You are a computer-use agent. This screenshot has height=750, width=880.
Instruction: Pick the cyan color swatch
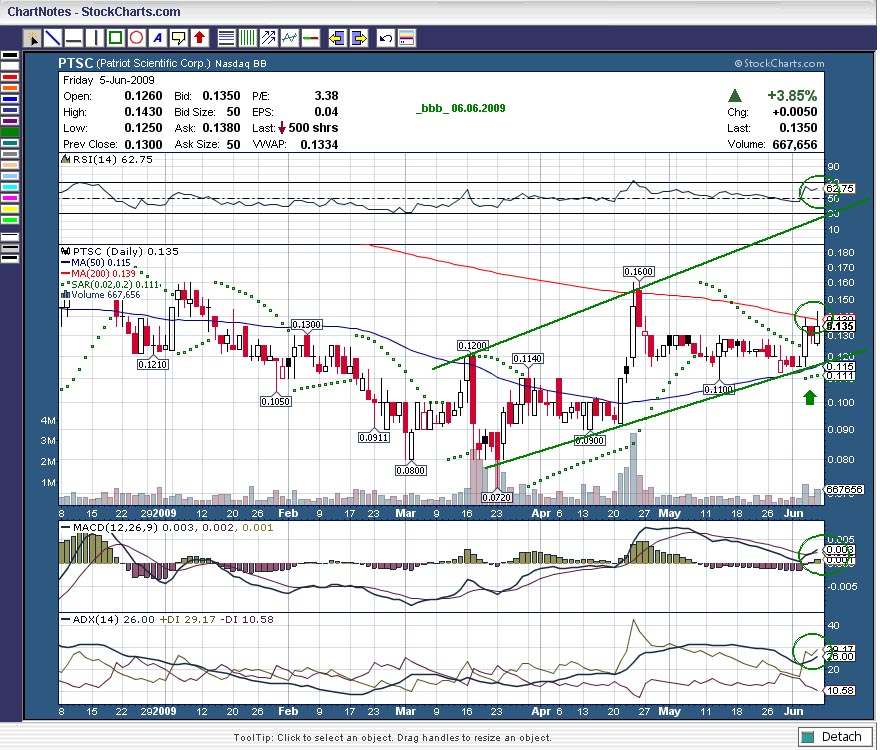tap(10, 187)
